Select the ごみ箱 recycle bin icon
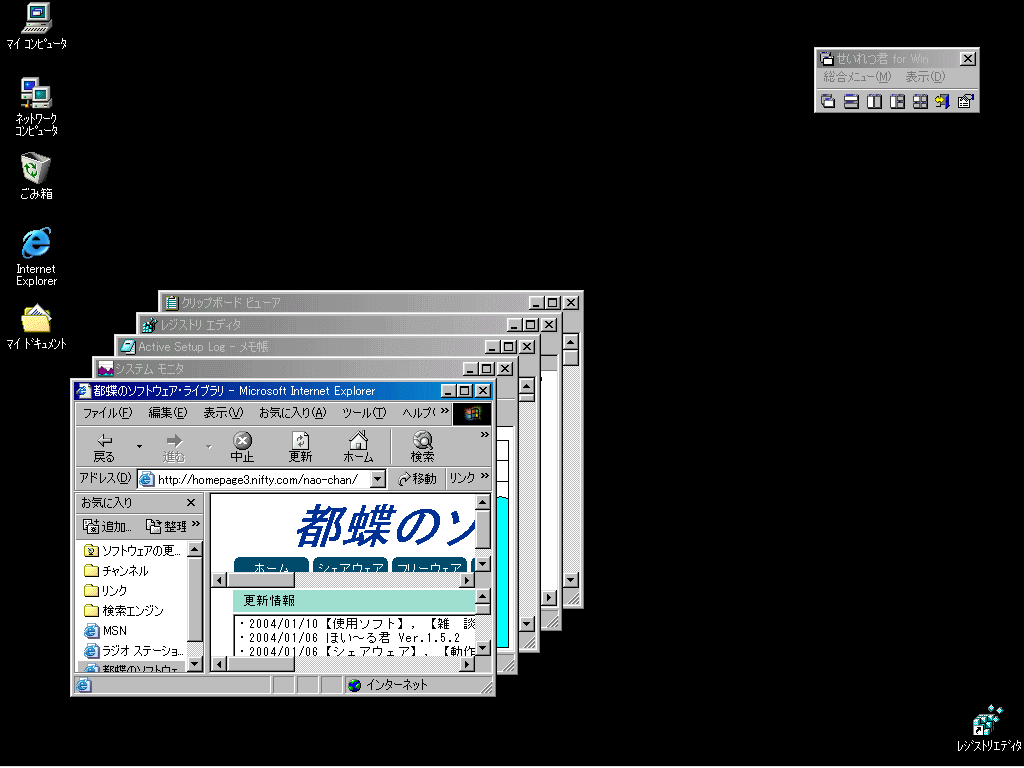The height and width of the screenshot is (768, 1024). click(36, 176)
